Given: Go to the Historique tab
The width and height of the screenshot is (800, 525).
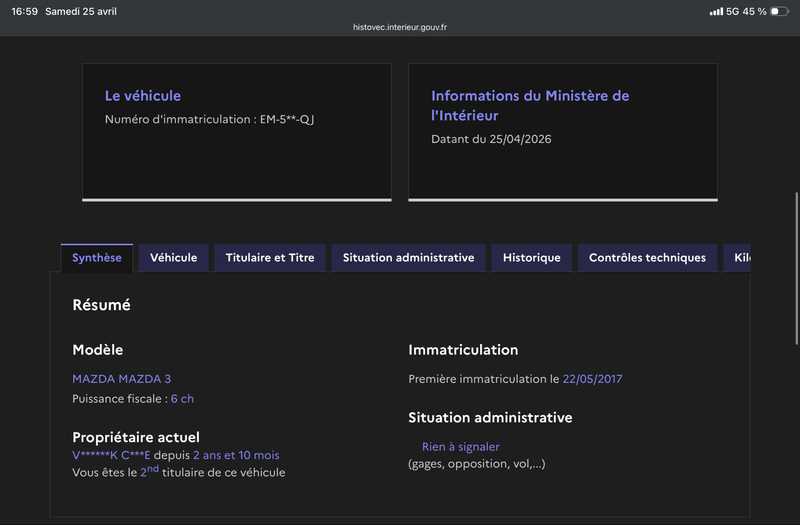Looking at the screenshot, I should tap(531, 257).
